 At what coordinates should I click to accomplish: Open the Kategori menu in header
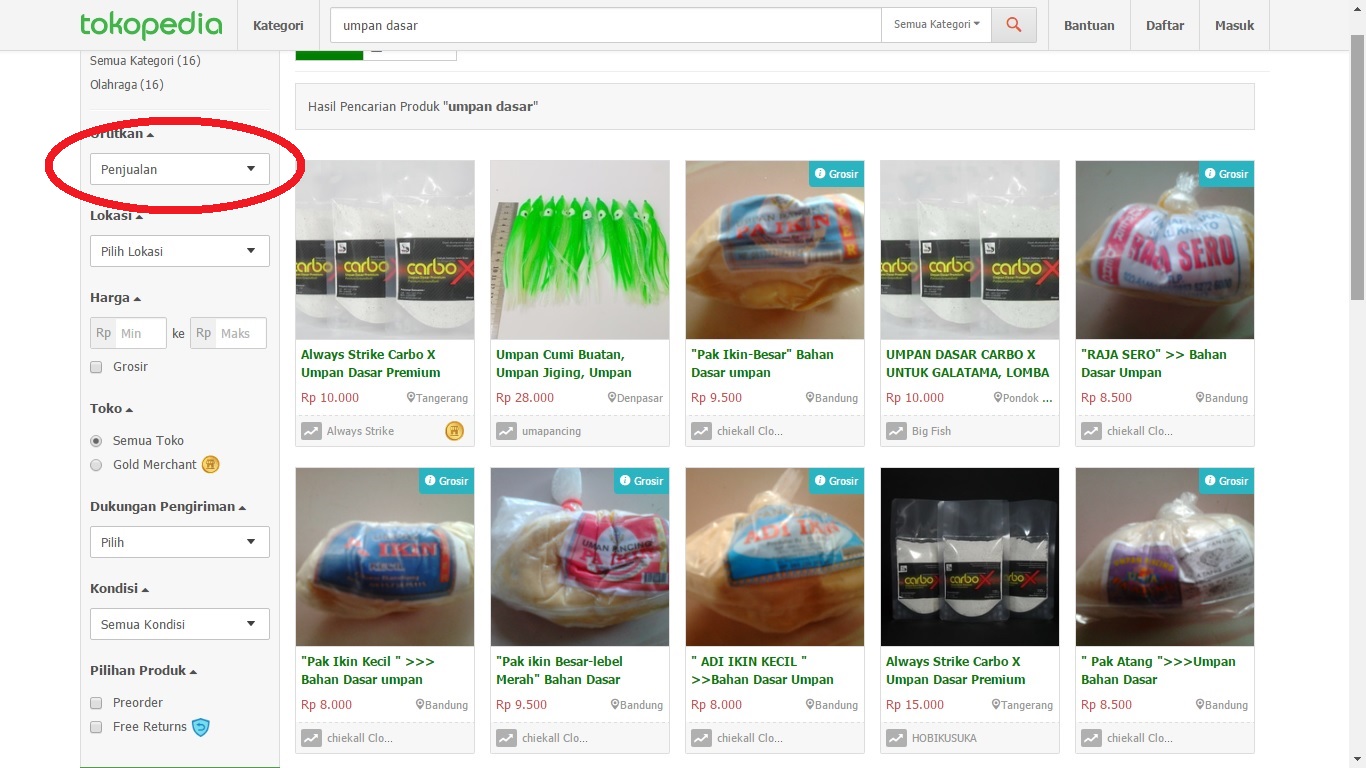click(x=278, y=25)
